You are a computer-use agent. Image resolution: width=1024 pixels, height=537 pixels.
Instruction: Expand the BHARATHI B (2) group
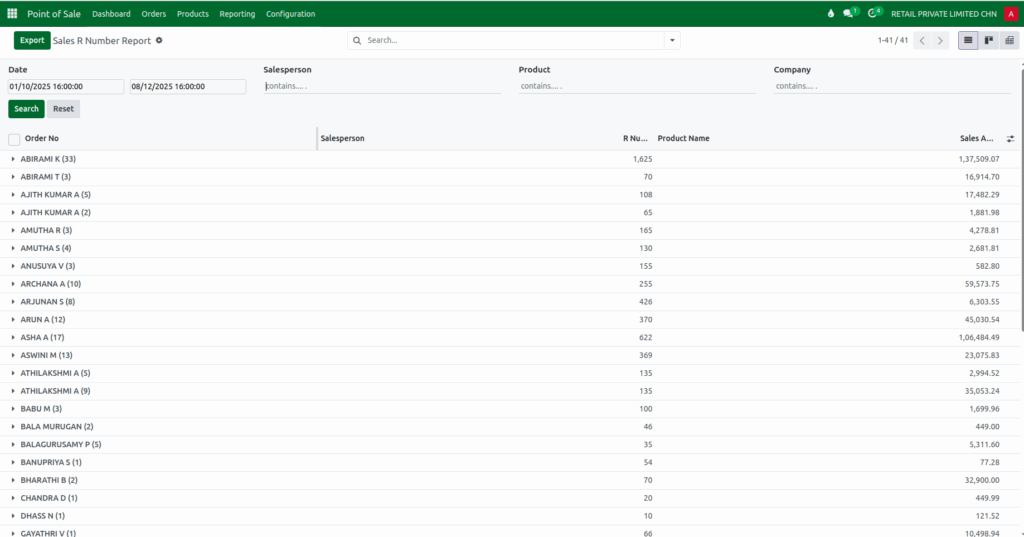click(12, 480)
